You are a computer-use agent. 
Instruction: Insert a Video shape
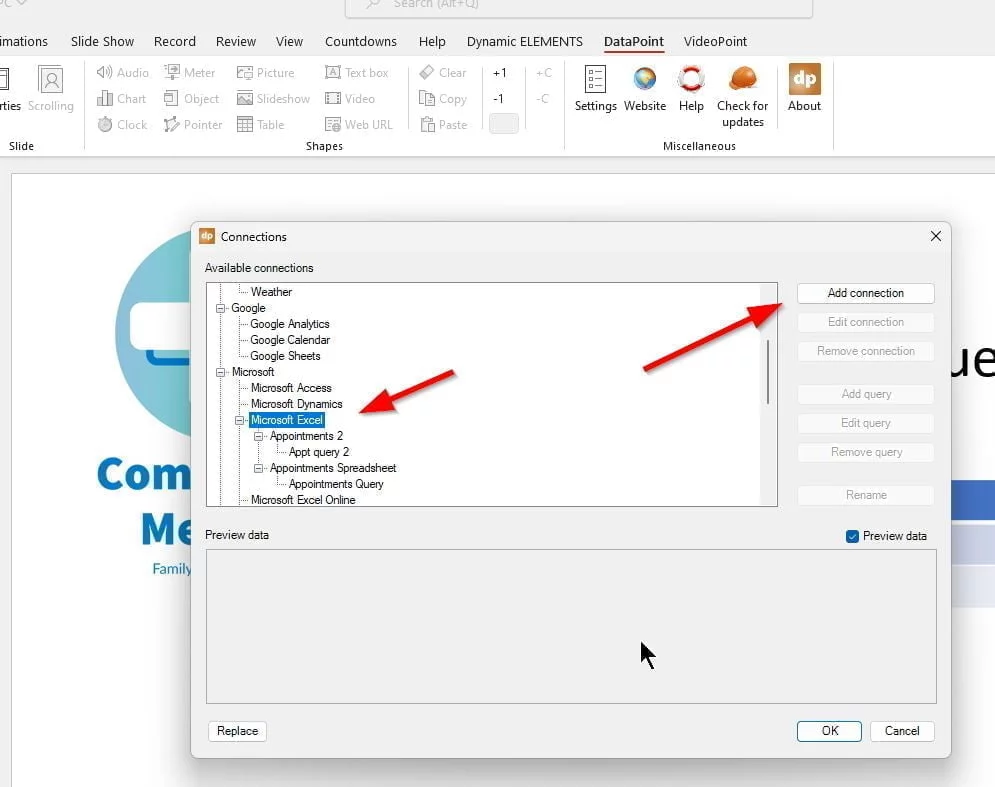click(351, 98)
